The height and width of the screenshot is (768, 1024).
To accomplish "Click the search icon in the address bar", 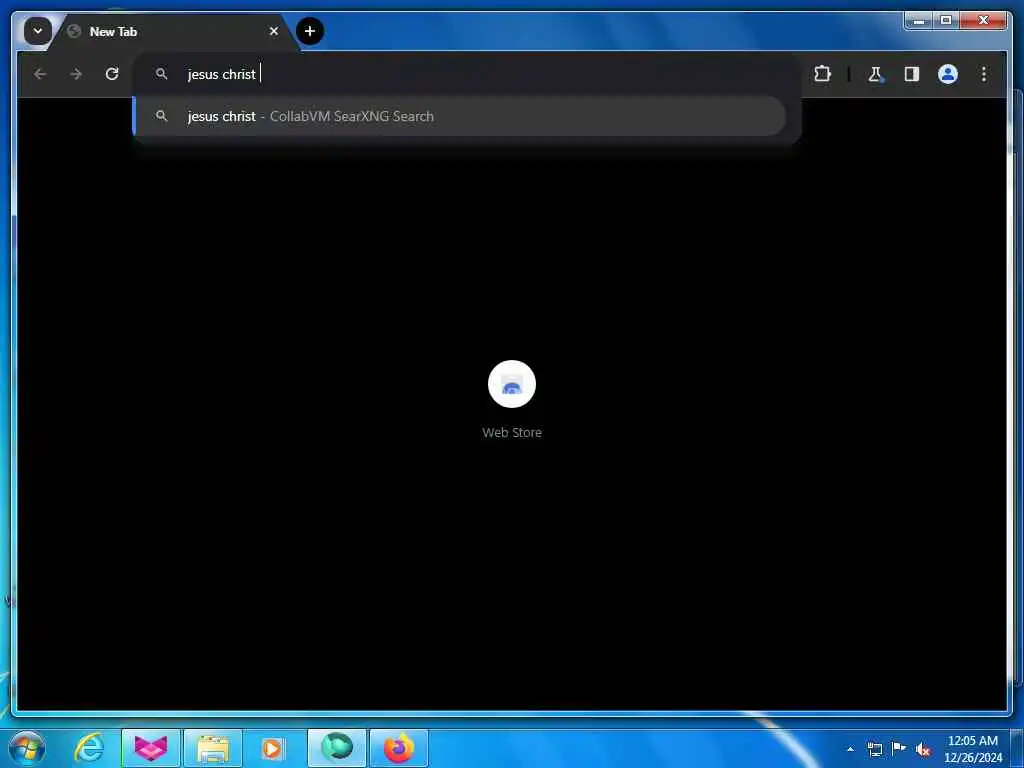I will coord(161,74).
